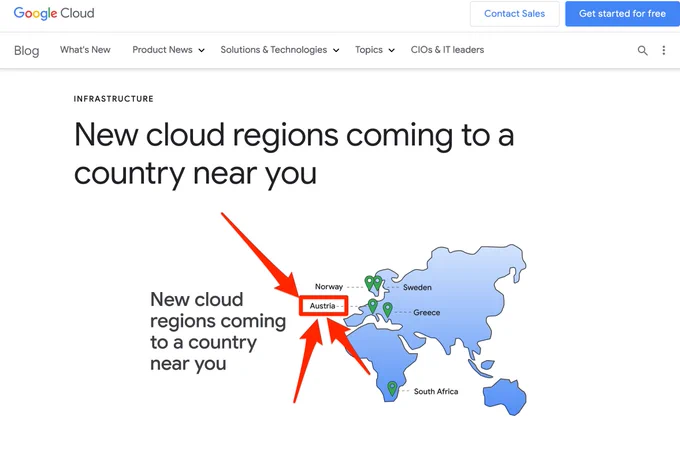Click the South Africa map label
The image size is (680, 459).
click(x=436, y=391)
